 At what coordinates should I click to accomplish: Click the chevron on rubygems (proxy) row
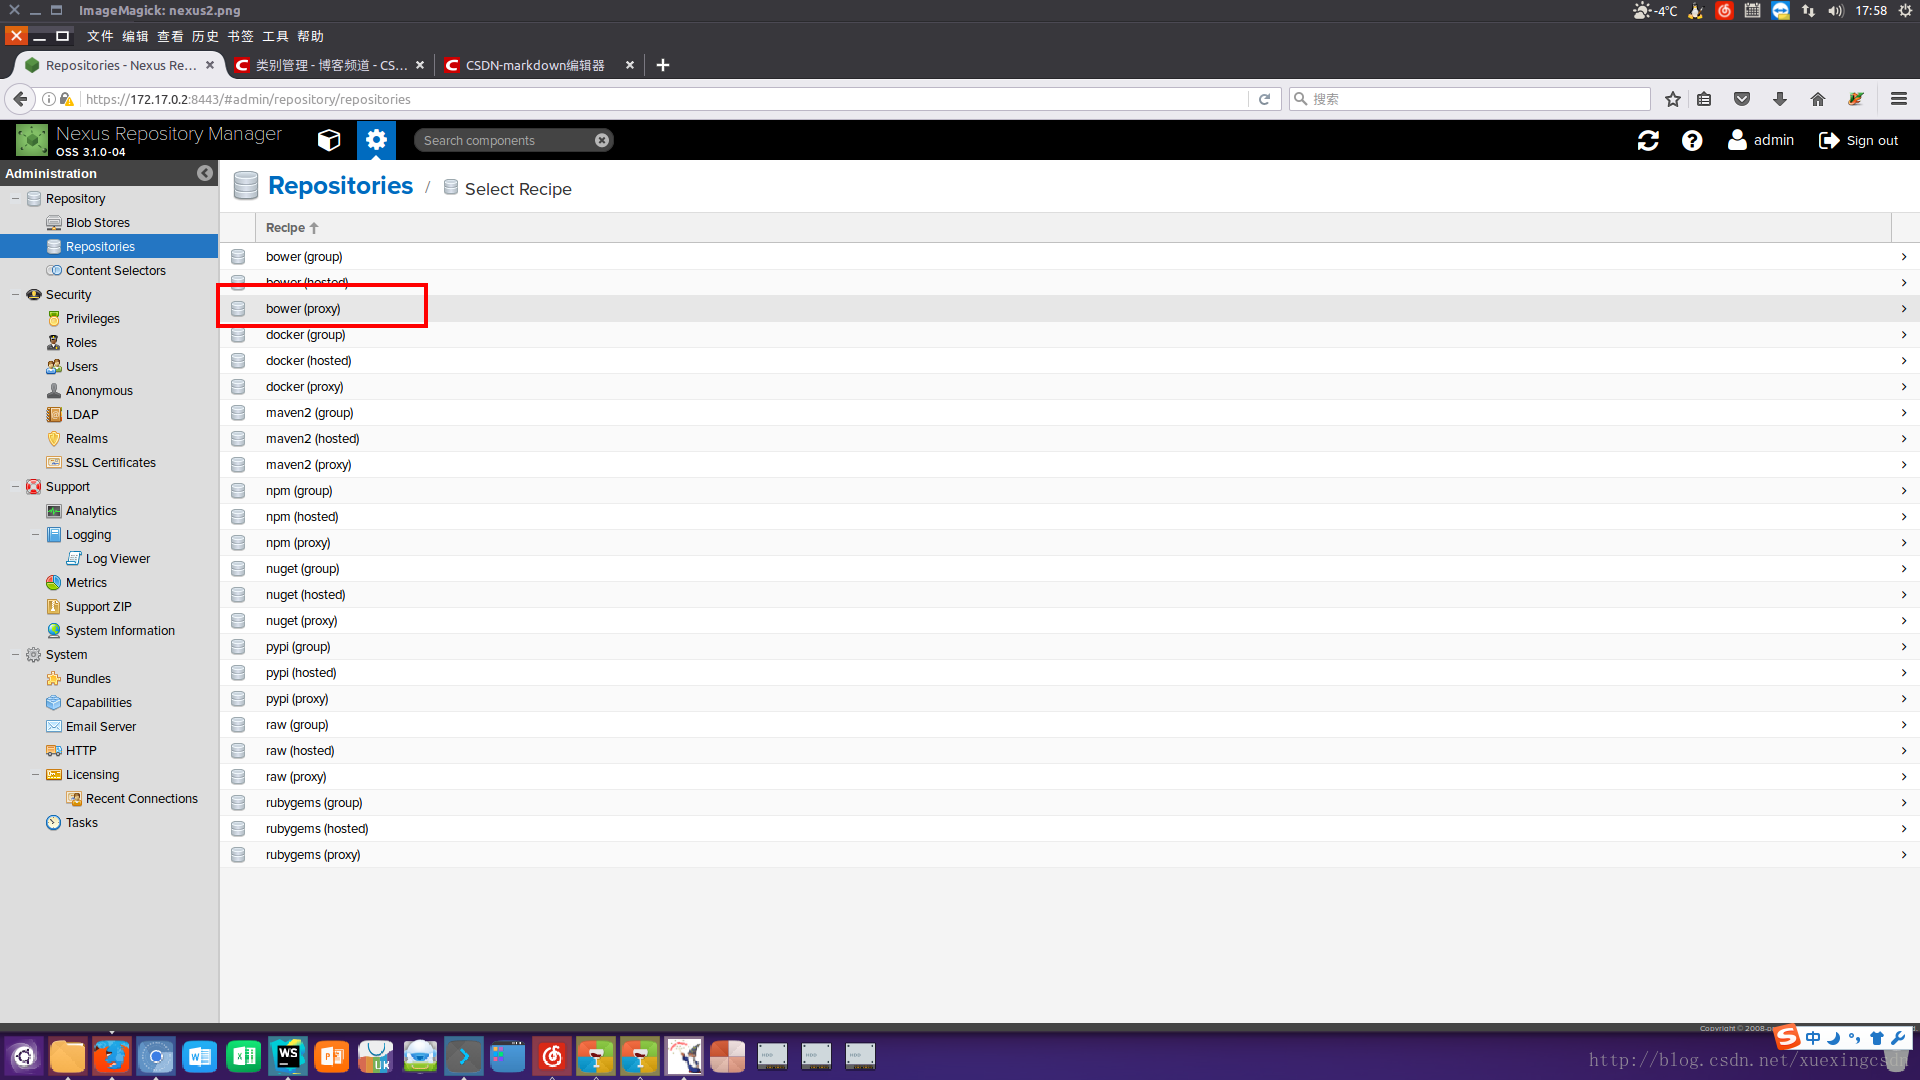coord(1904,855)
